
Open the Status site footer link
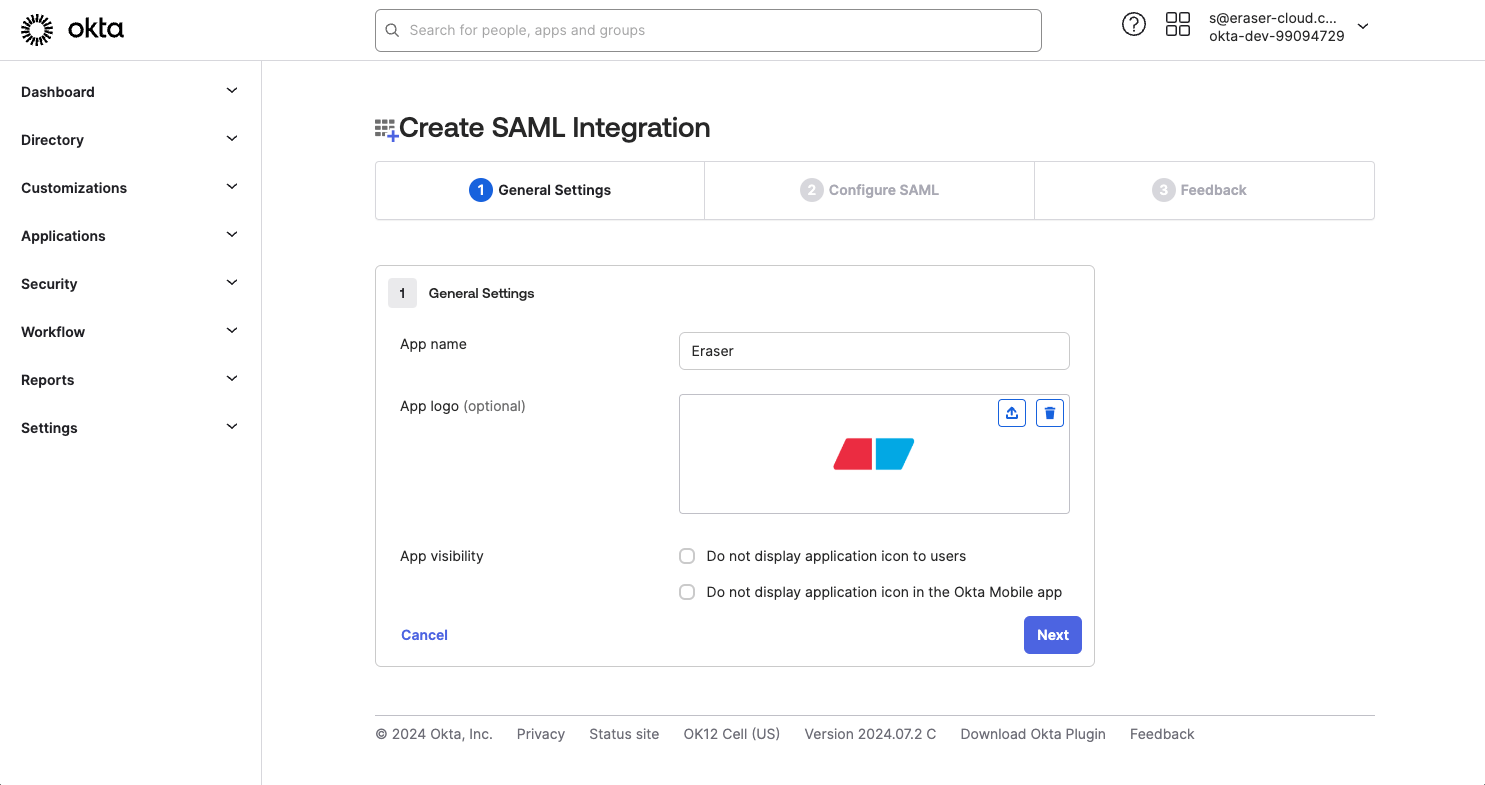click(x=624, y=734)
